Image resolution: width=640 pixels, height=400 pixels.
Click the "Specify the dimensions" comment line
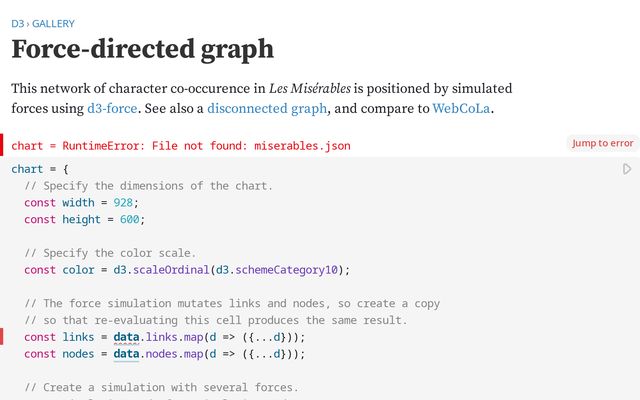tap(149, 185)
